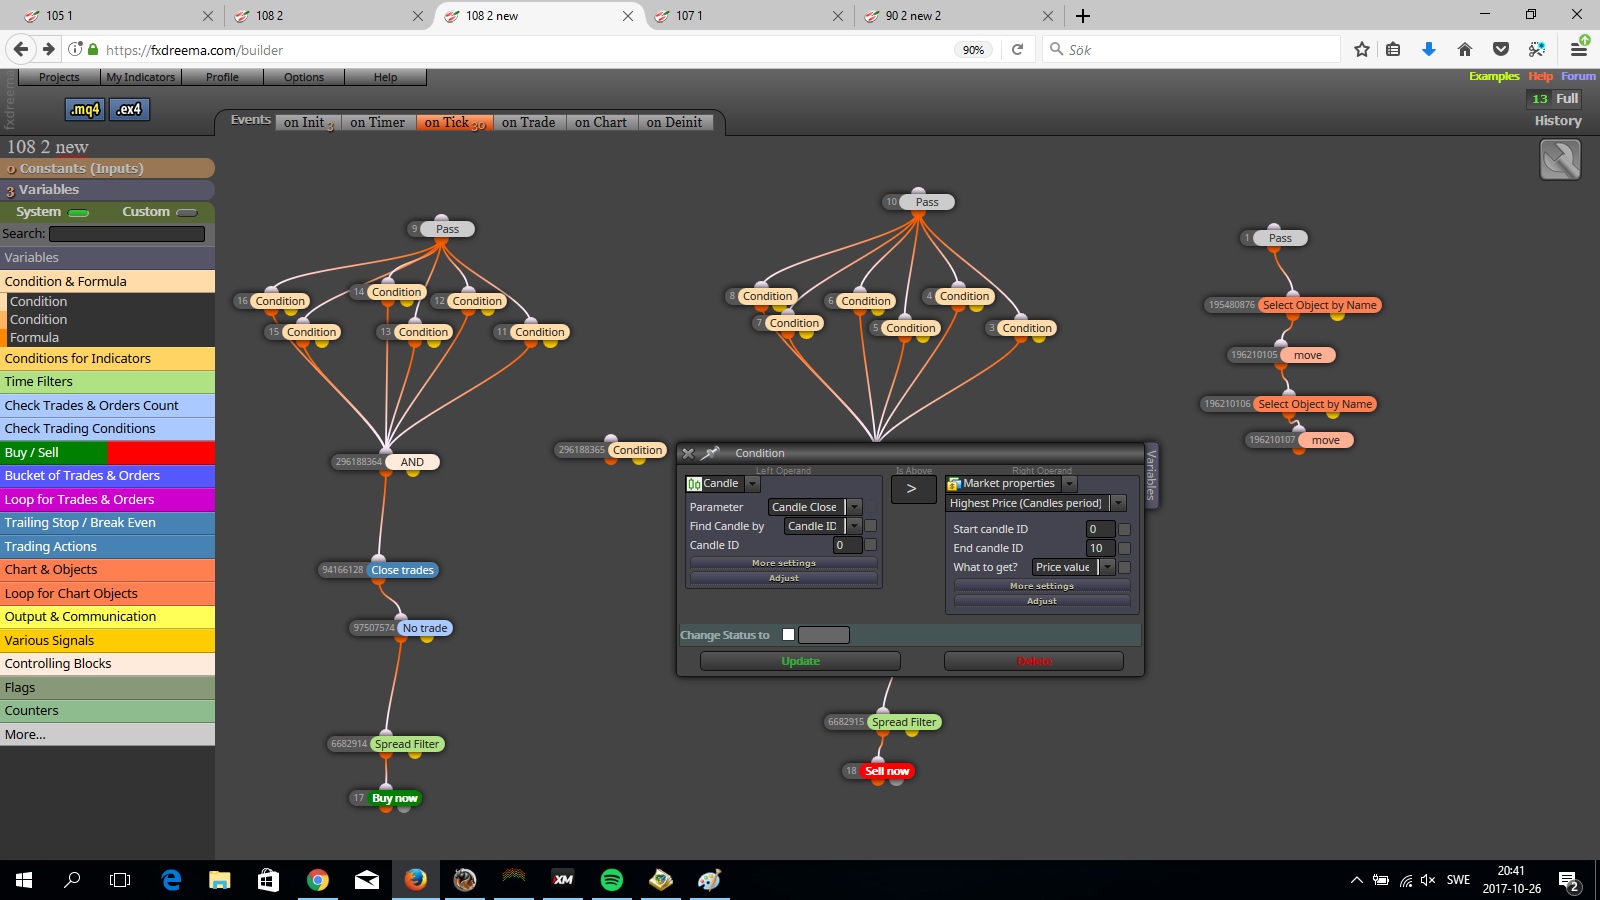Click the green Update button
Viewport: 1600px width, 900px height.
click(x=800, y=661)
